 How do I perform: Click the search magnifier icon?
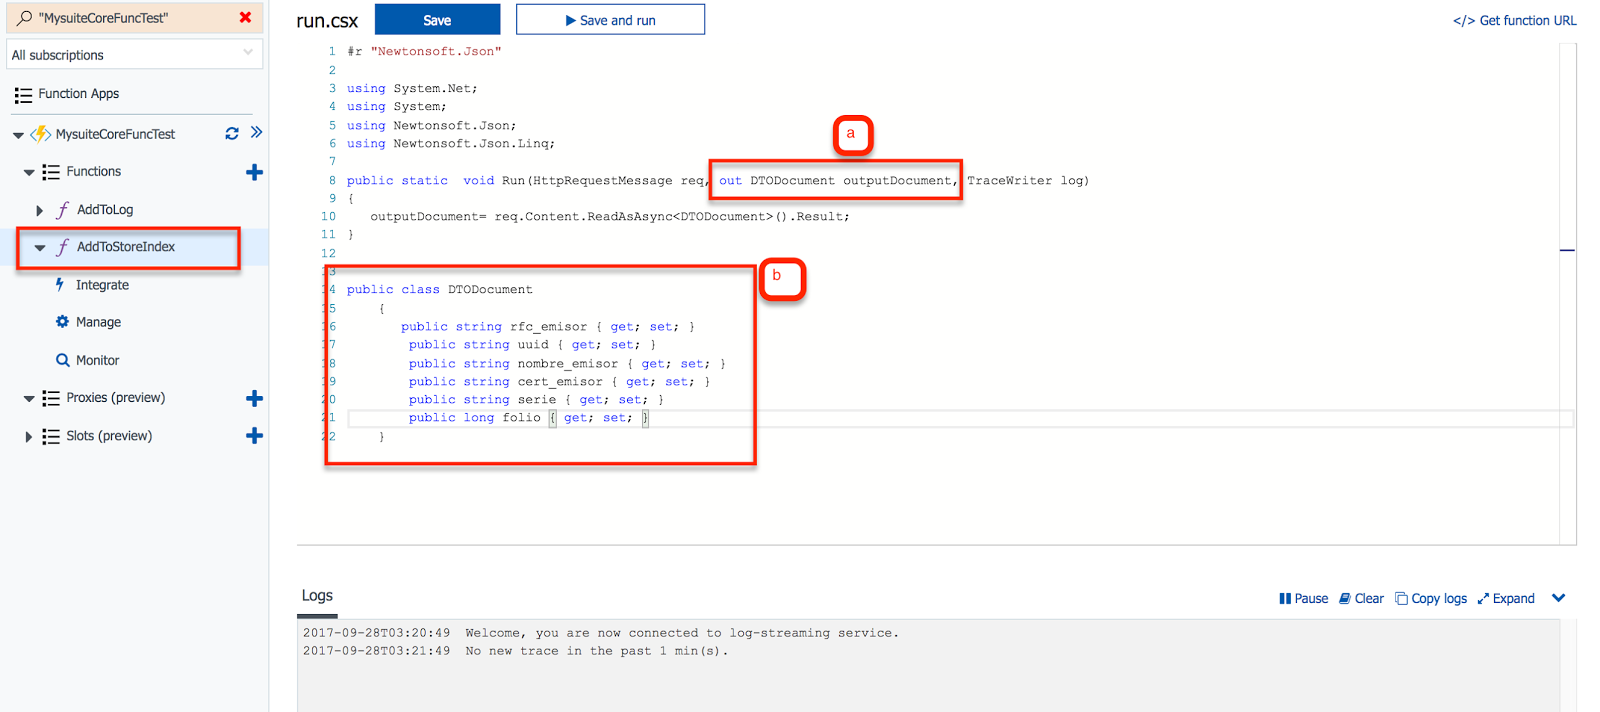25,18
